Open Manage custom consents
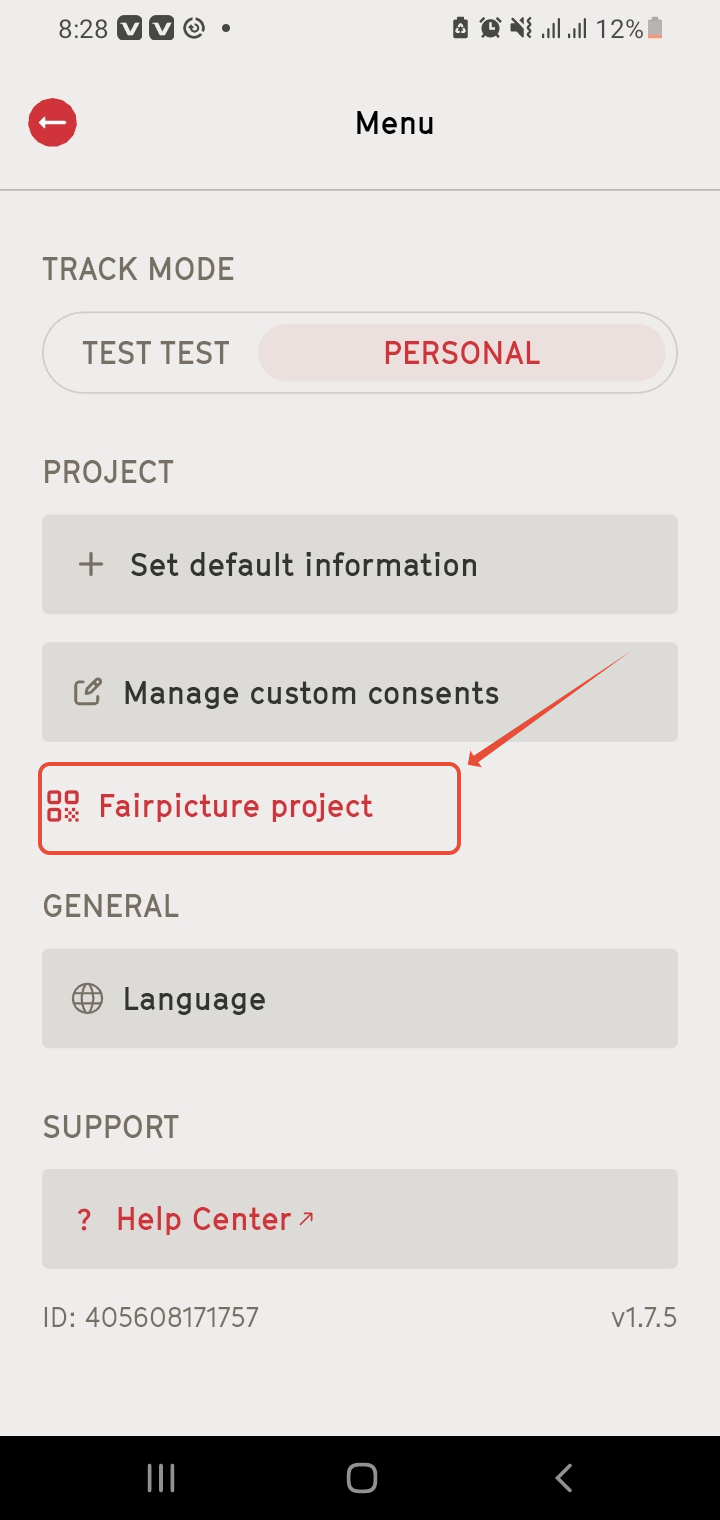720x1520 pixels. 360,692
